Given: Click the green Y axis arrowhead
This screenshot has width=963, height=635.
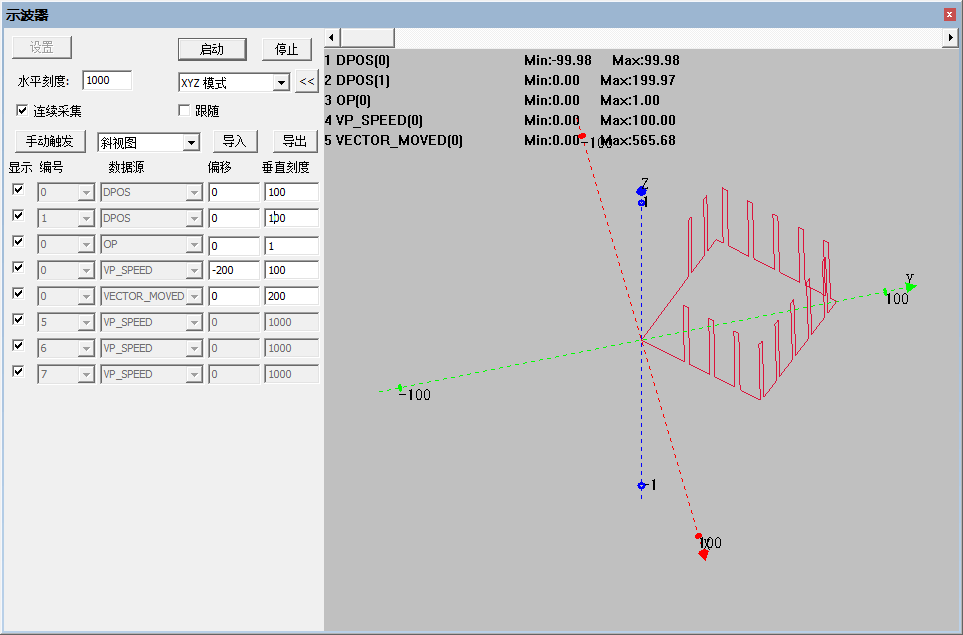Looking at the screenshot, I should [911, 286].
